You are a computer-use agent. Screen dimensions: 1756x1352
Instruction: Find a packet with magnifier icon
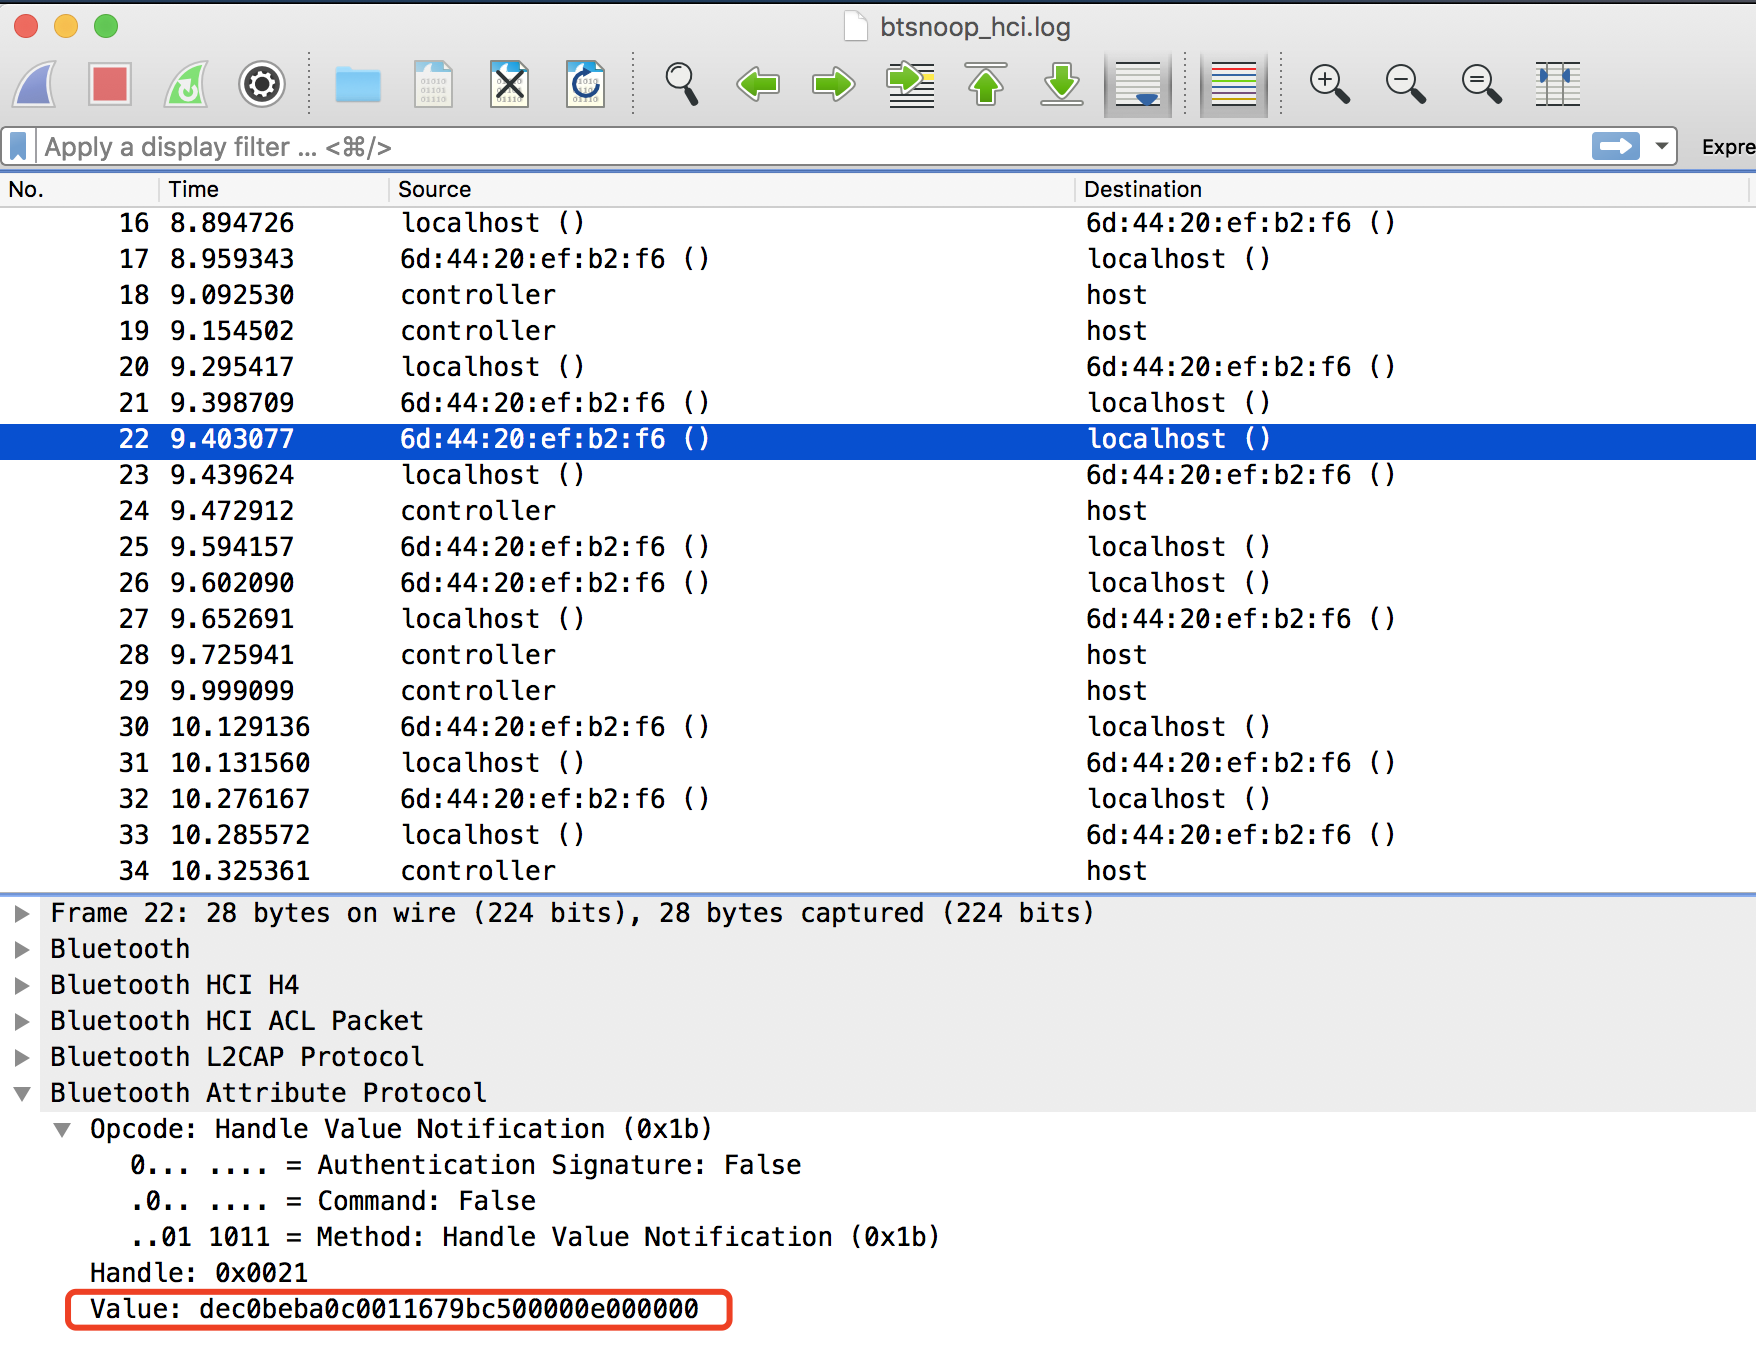click(x=682, y=84)
